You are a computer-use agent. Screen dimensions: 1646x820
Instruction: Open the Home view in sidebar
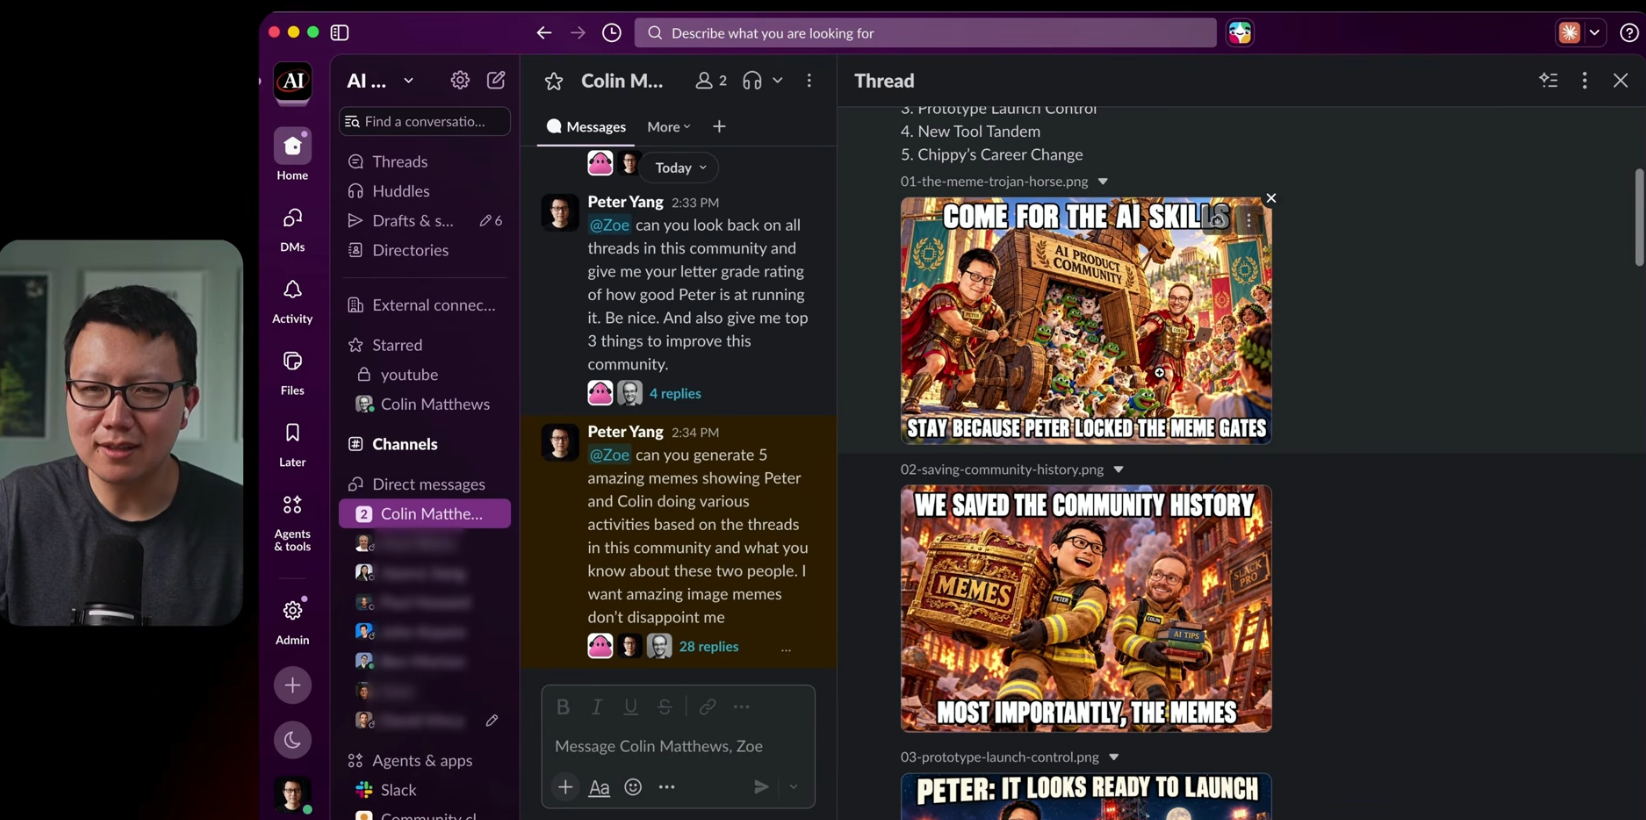(x=293, y=155)
